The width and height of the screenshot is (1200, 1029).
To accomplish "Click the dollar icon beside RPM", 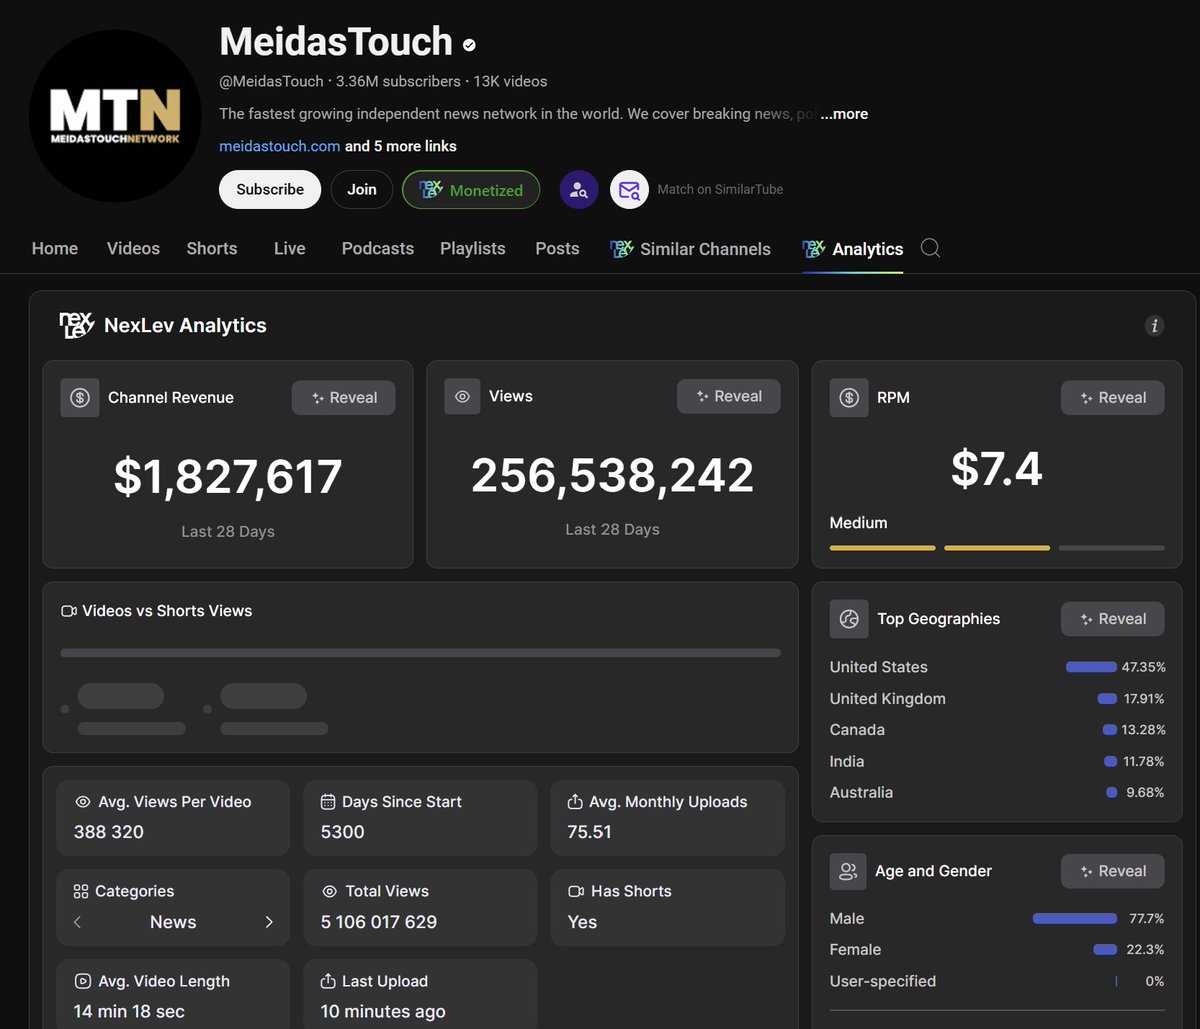I will [x=849, y=398].
